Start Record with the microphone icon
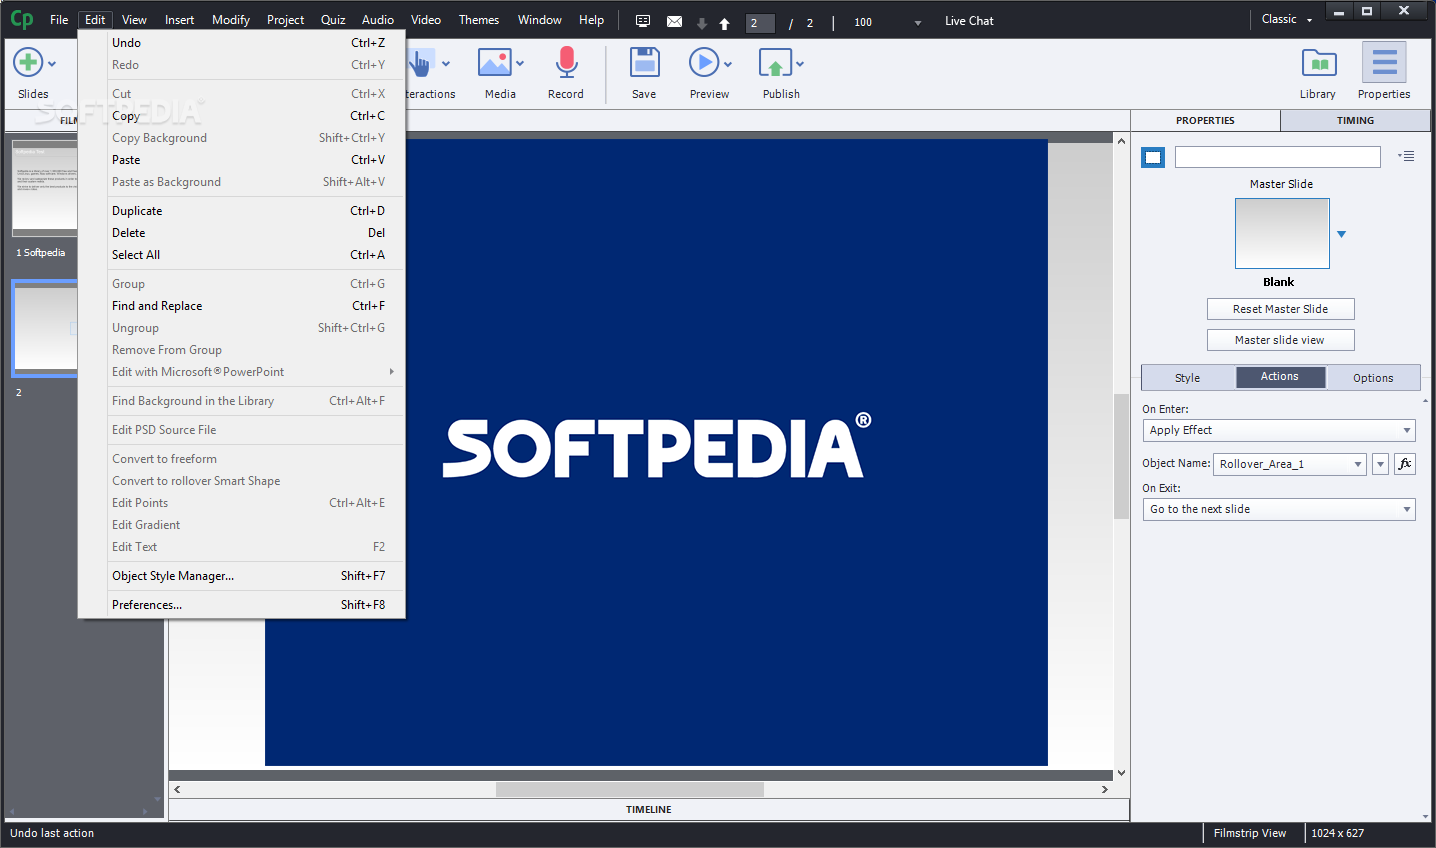1436x848 pixels. coord(566,63)
